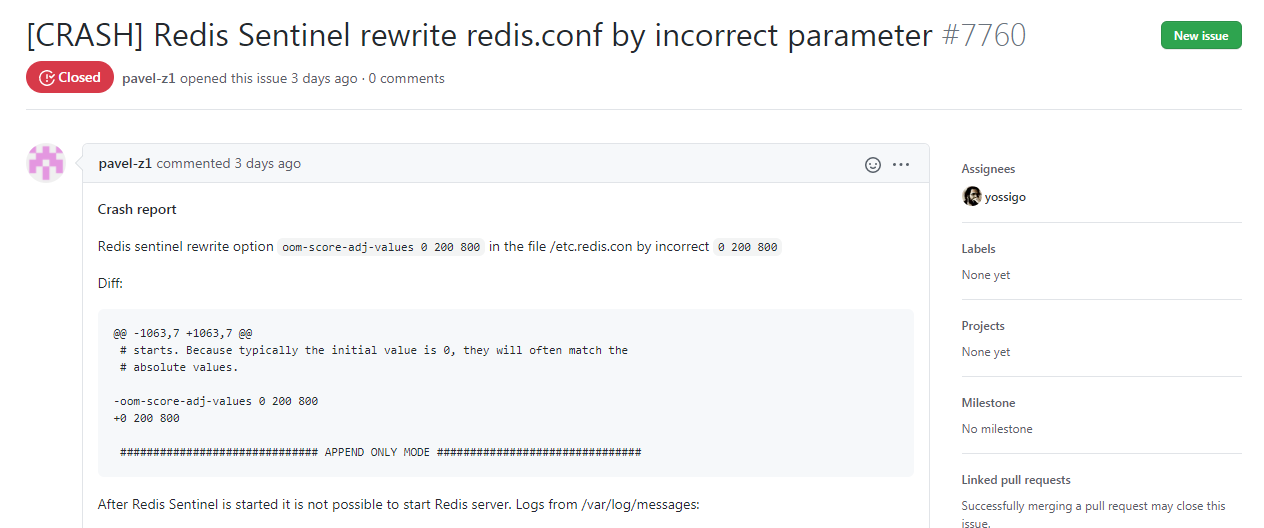1264x528 pixels.
Task: Click the Milestone sidebar heading
Action: [x=988, y=402]
